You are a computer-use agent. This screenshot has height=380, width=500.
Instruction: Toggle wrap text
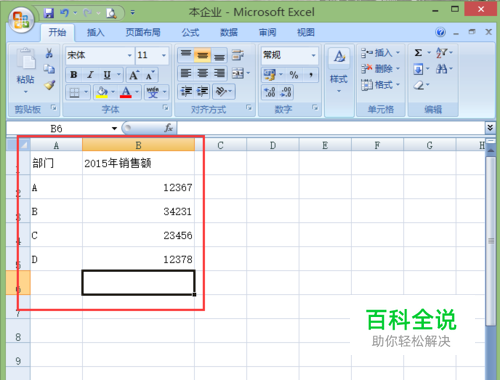click(238, 55)
